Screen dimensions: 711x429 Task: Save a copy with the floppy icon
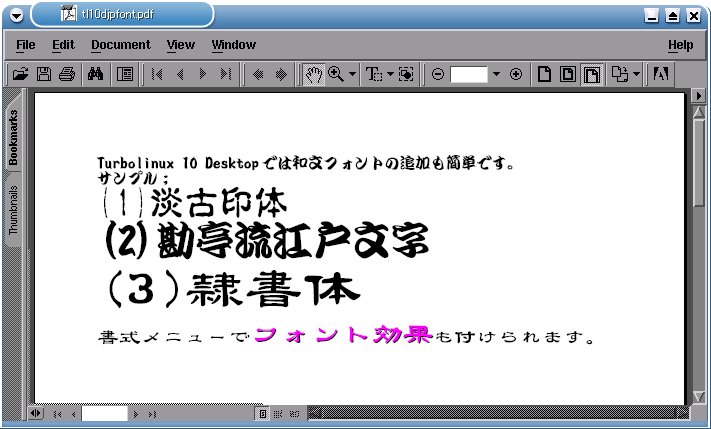pyautogui.click(x=44, y=74)
